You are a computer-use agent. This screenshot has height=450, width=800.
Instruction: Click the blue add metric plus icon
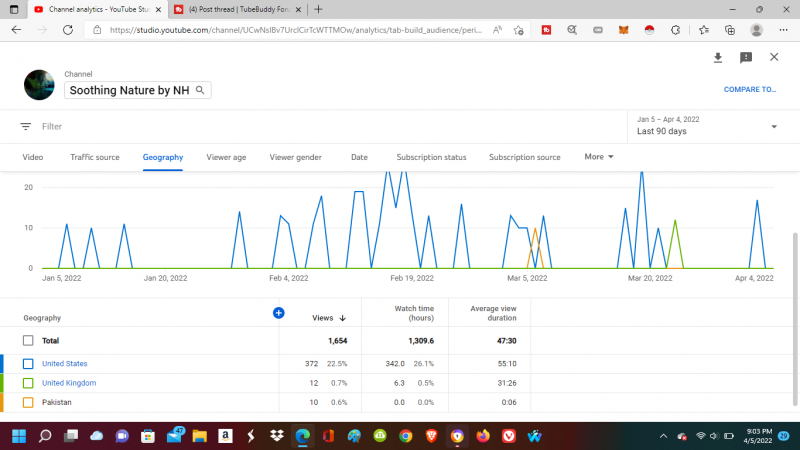coord(279,313)
